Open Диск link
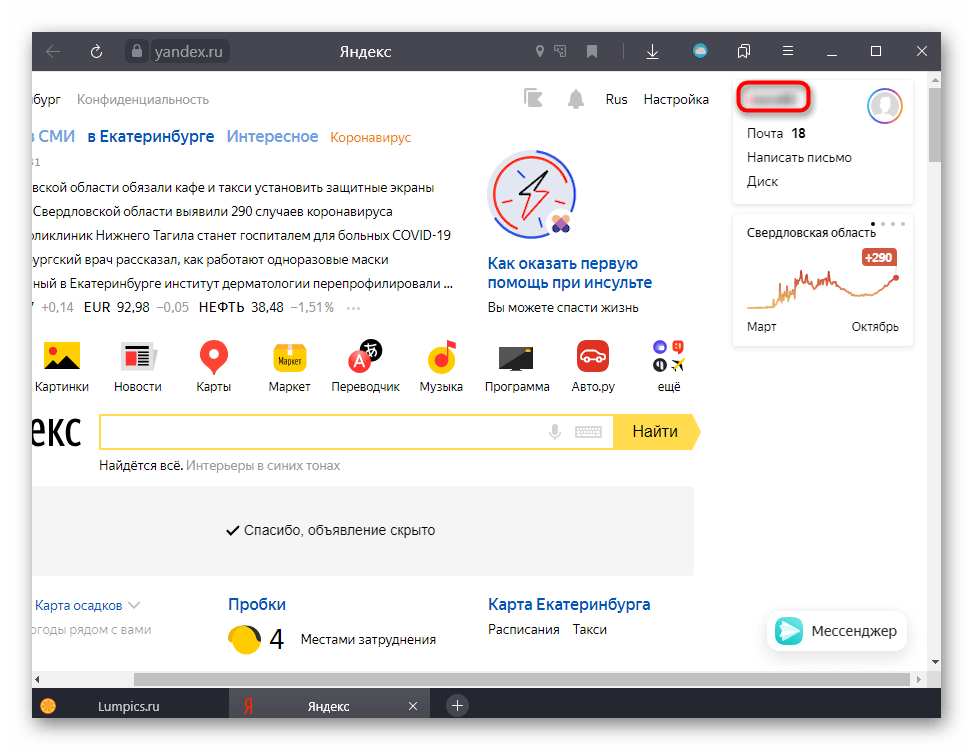Viewport: 973px width, 750px height. click(x=762, y=182)
